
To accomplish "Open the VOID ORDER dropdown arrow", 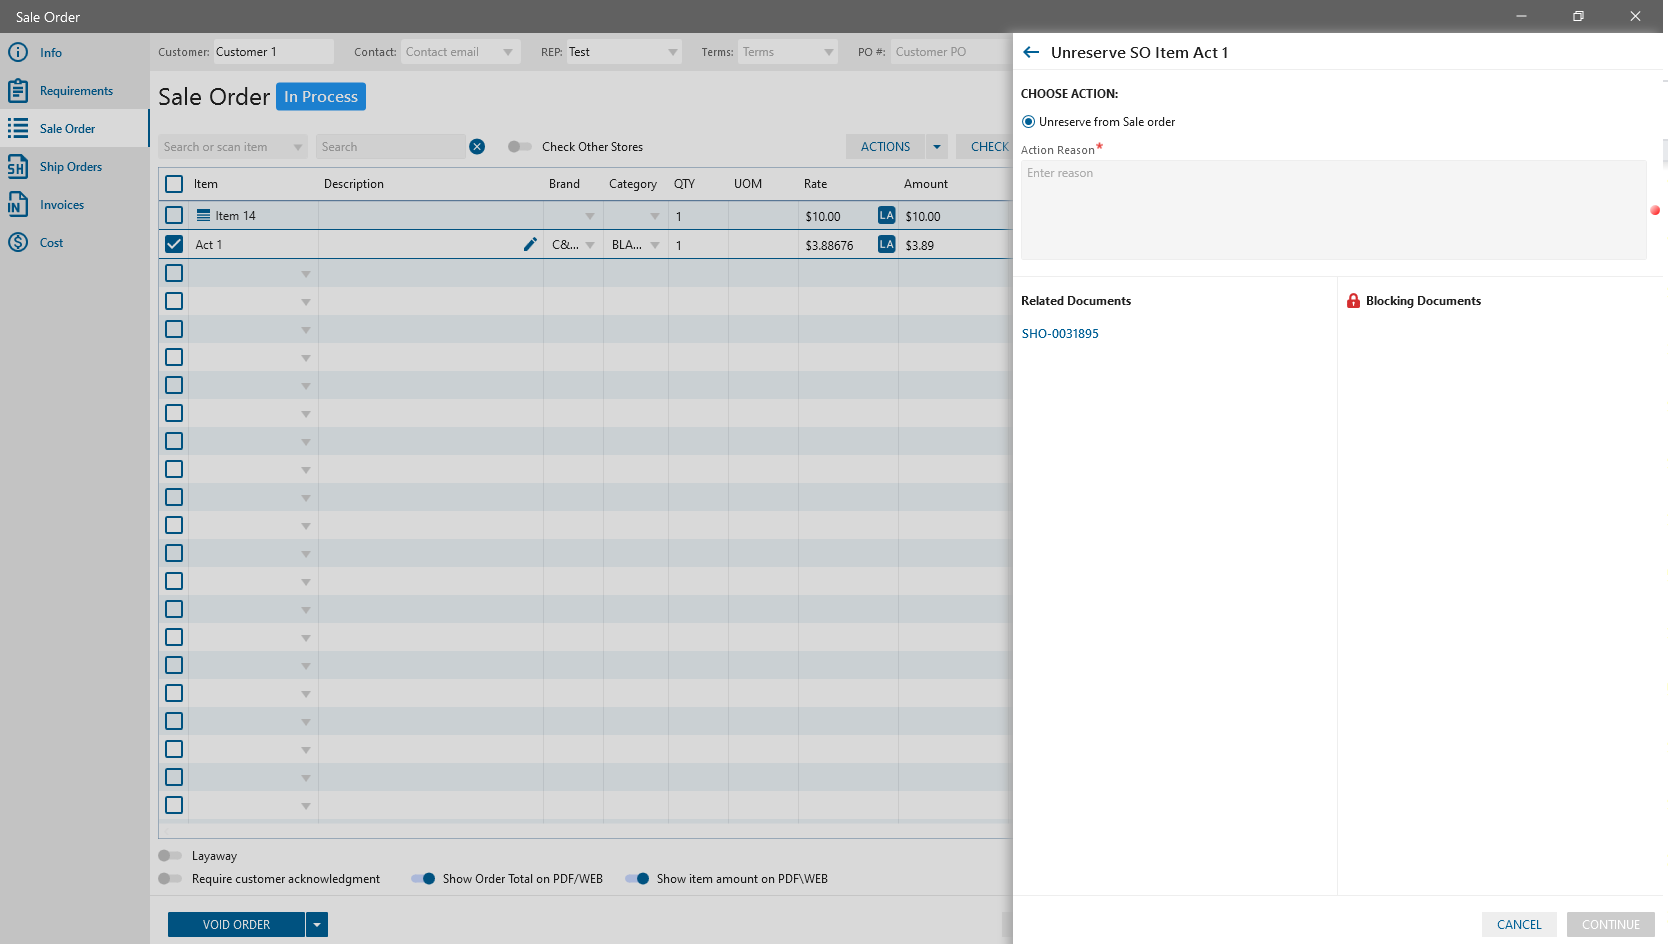I will coord(317,925).
